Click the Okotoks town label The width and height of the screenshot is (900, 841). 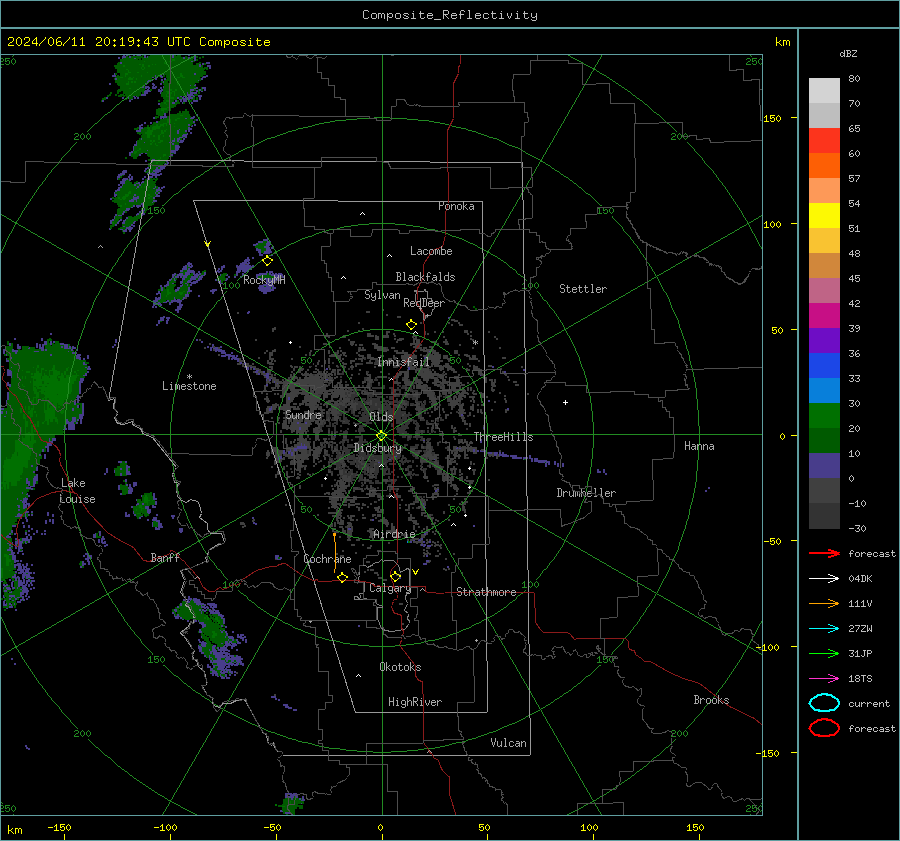click(400, 667)
